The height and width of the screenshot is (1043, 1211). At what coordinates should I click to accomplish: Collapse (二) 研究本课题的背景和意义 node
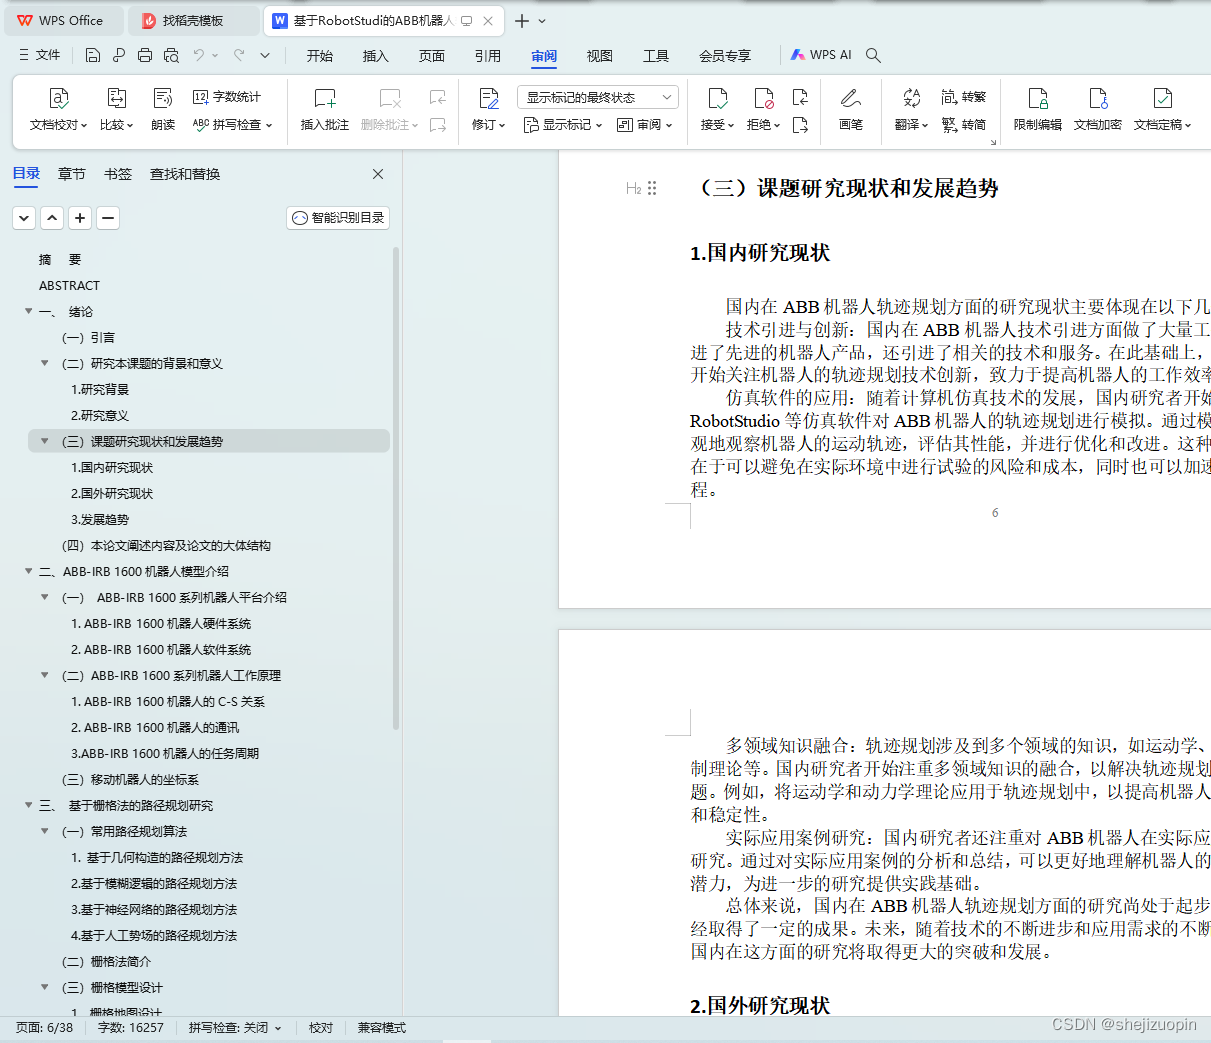tap(45, 363)
